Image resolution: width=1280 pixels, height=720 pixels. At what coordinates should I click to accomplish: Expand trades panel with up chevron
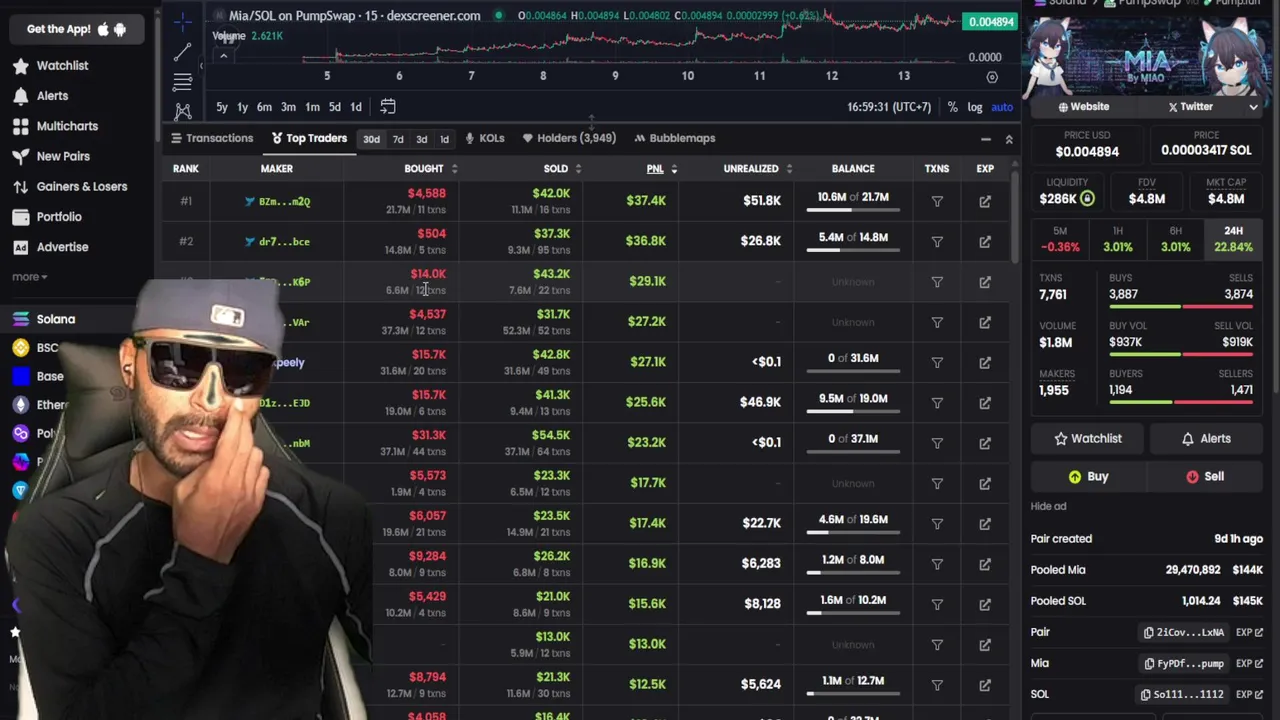coord(1008,139)
